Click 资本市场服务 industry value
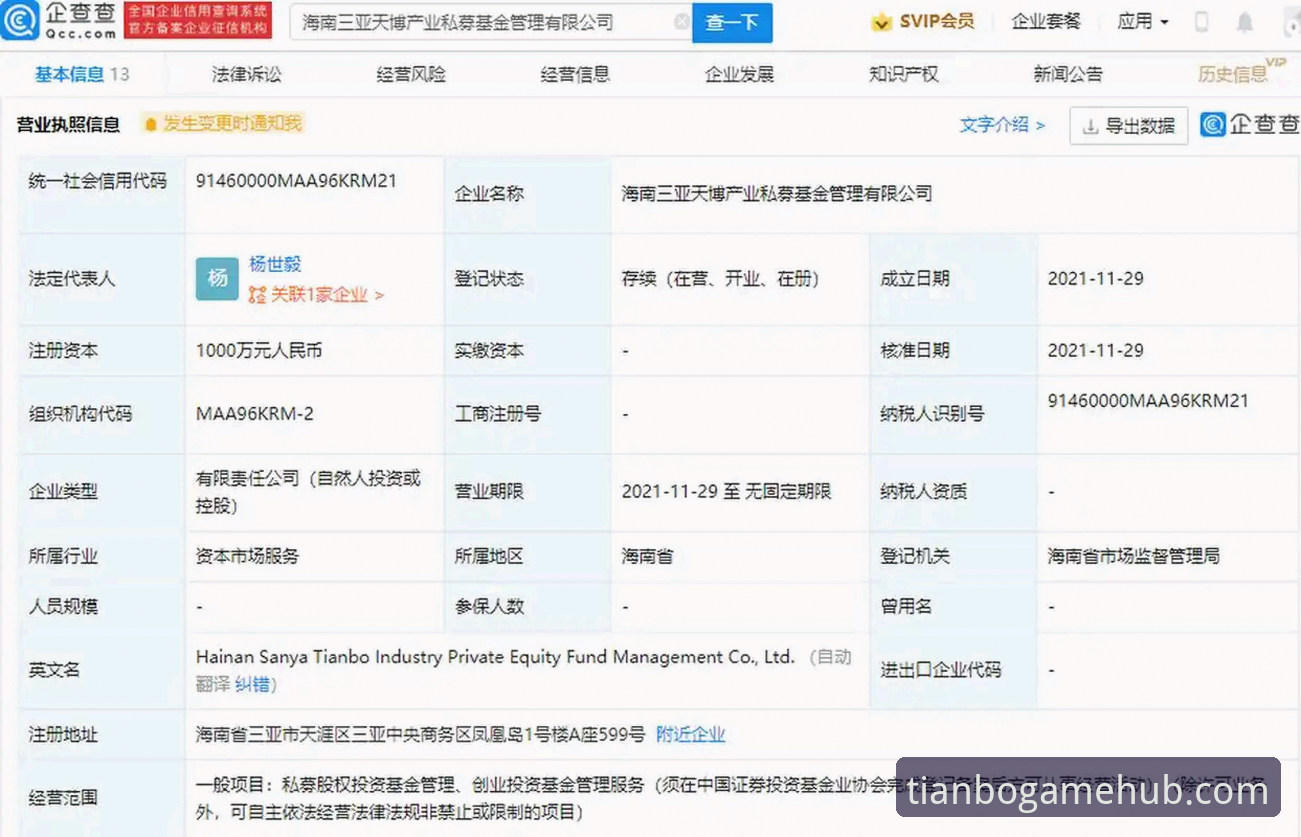The height and width of the screenshot is (837, 1301). (x=247, y=556)
